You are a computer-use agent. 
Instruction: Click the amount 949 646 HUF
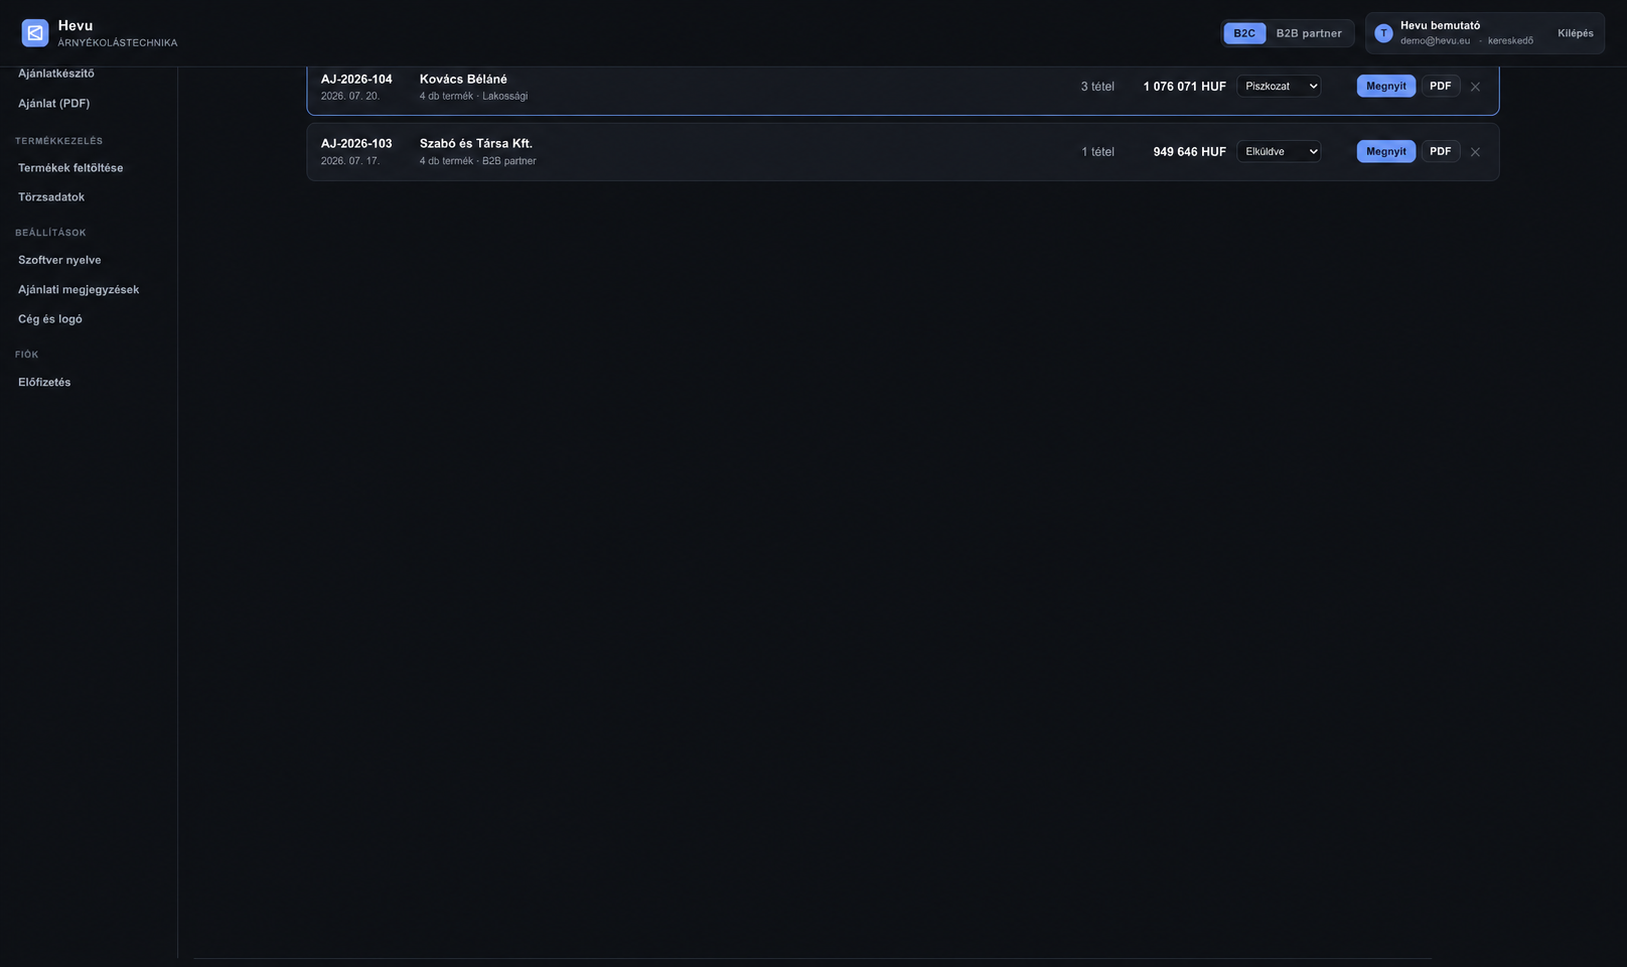1189,152
